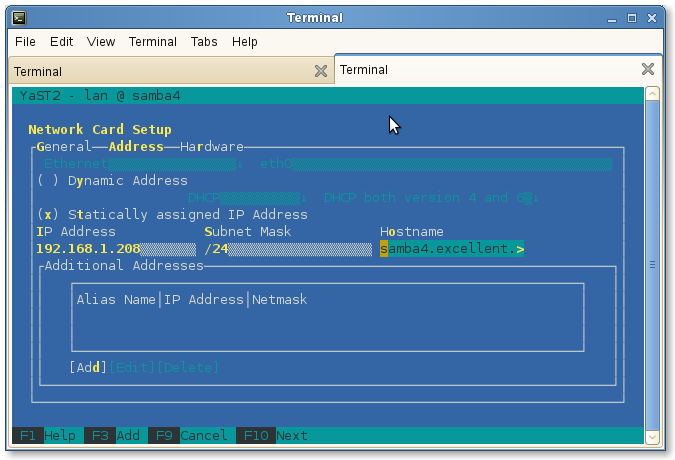This screenshot has height=460, width=675.
Task: Close the first Terminal tab
Action: (321, 71)
